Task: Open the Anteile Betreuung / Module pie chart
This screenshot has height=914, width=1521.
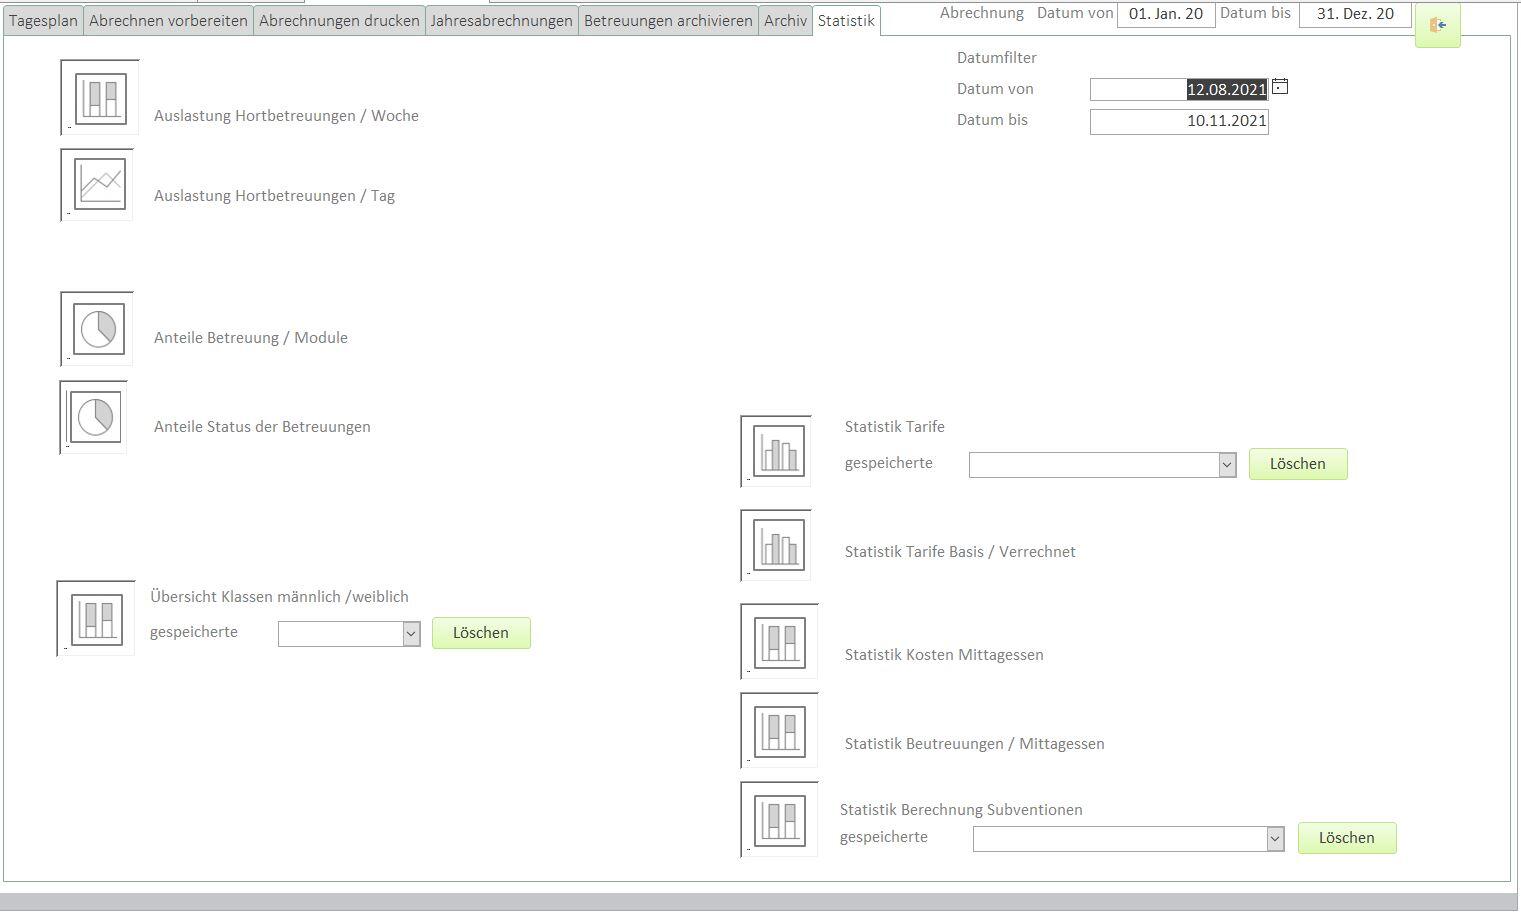Action: (98, 329)
